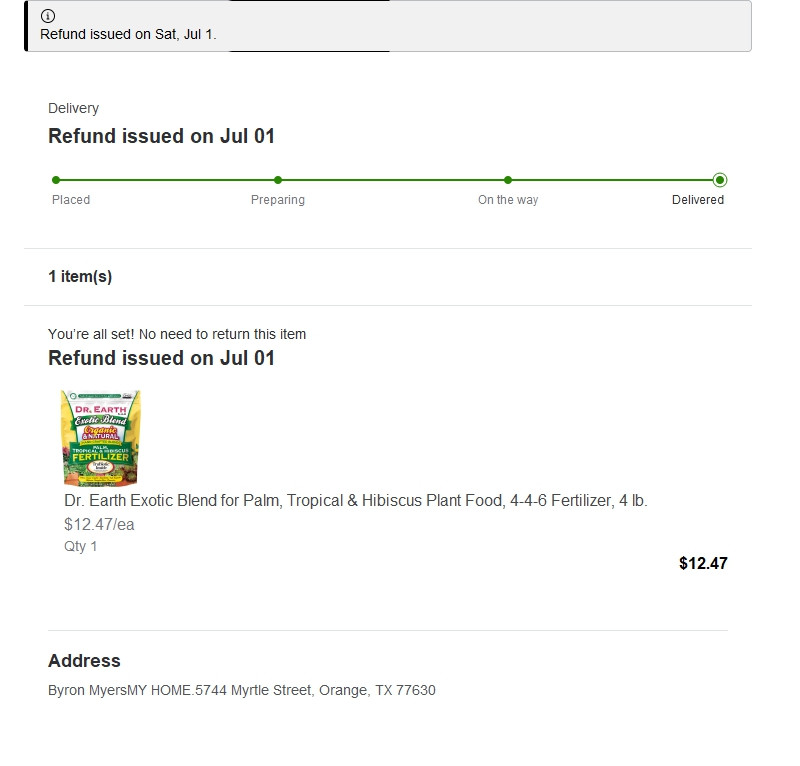
Task: Click the $12.47/ea unit price text
Action: pos(99,525)
